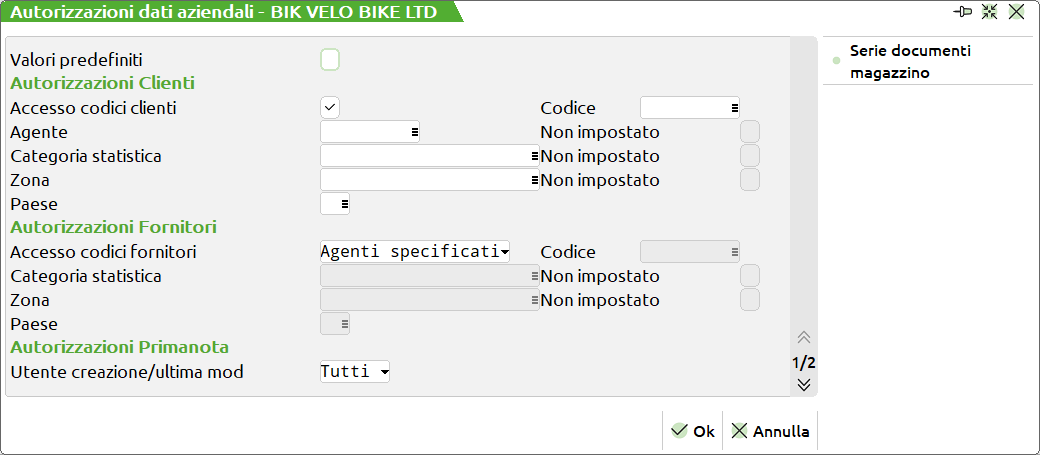Close the Autorizzazioni dati aziendali window

pyautogui.click(x=1017, y=12)
